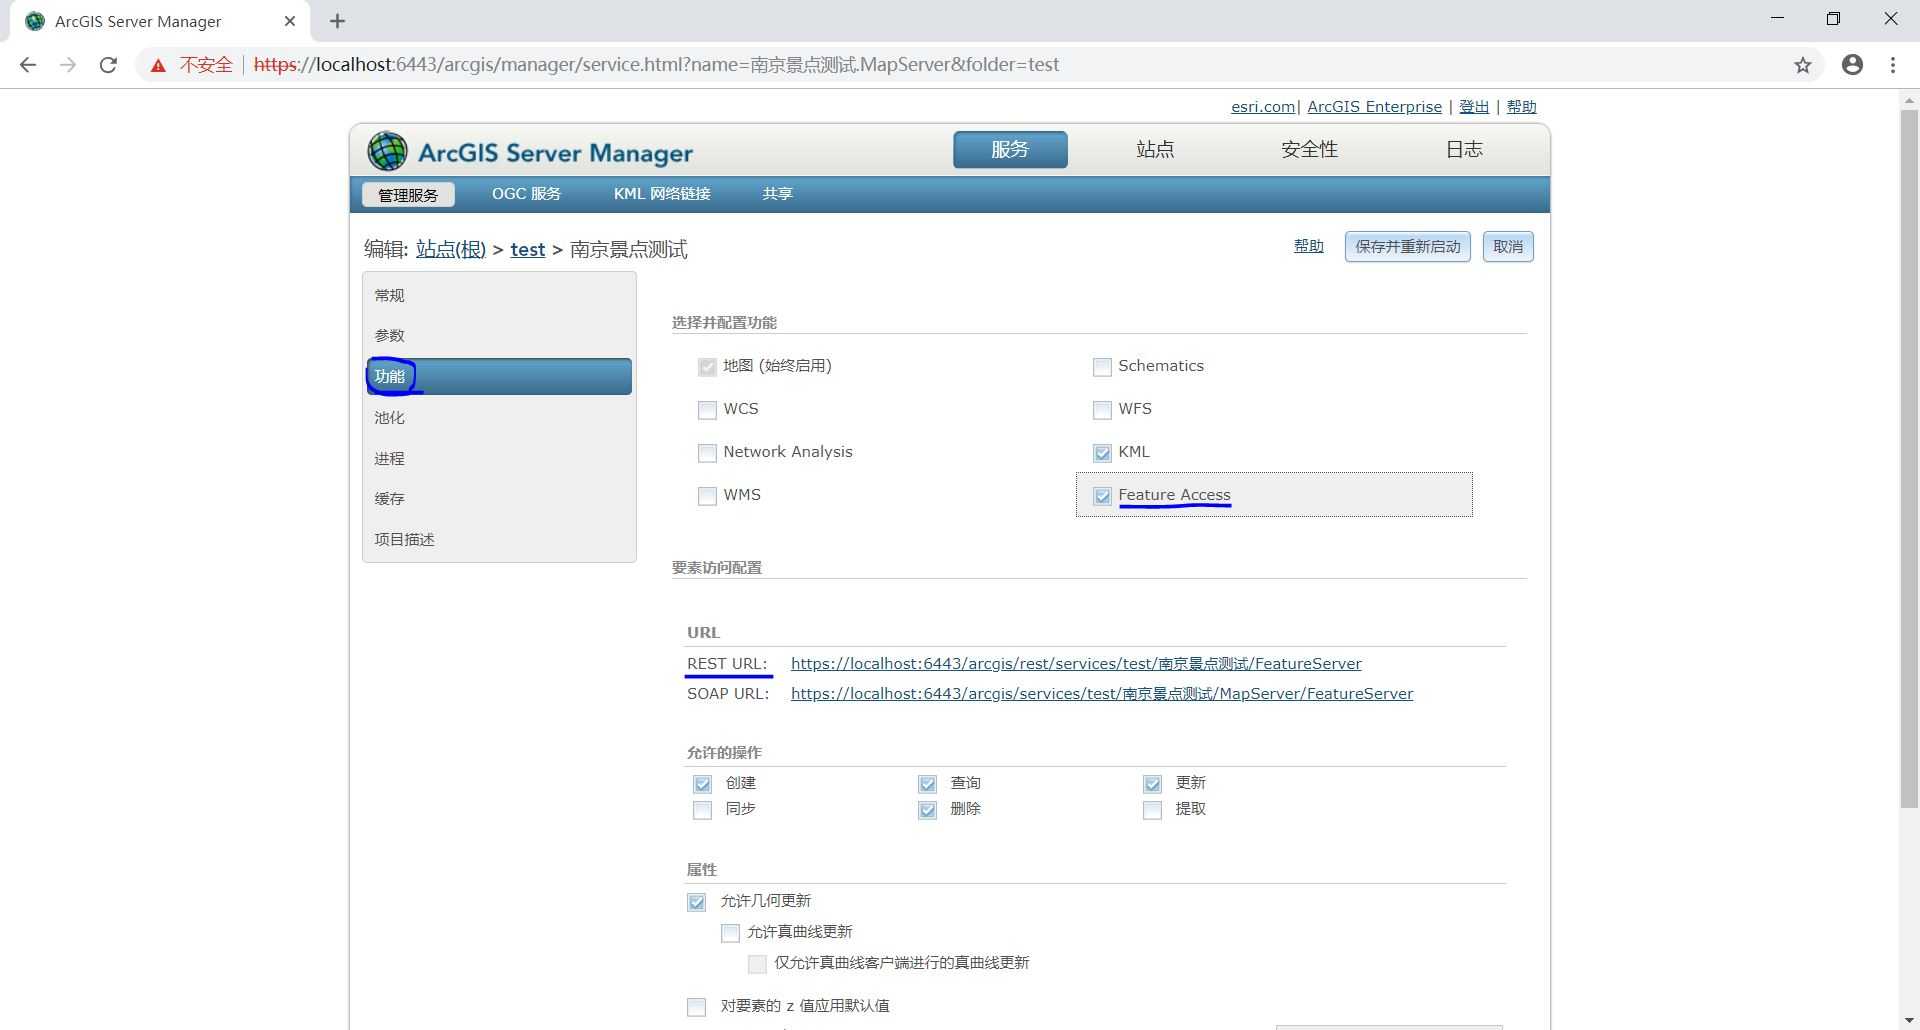Bookmark this page with star icon
This screenshot has height=1030, width=1920.
1802,65
